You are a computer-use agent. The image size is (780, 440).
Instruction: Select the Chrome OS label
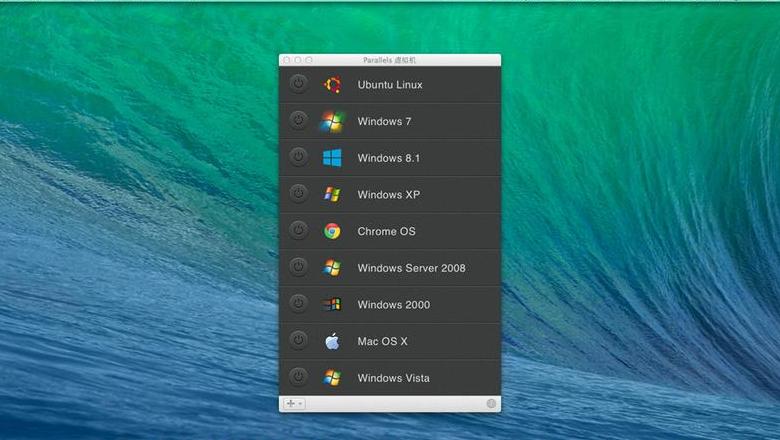[x=386, y=231]
